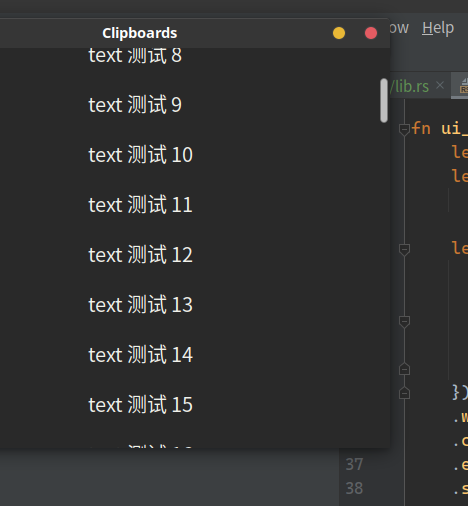The image size is (468, 506).
Task: Switch to the lib.rs tab
Action: (x=410, y=86)
